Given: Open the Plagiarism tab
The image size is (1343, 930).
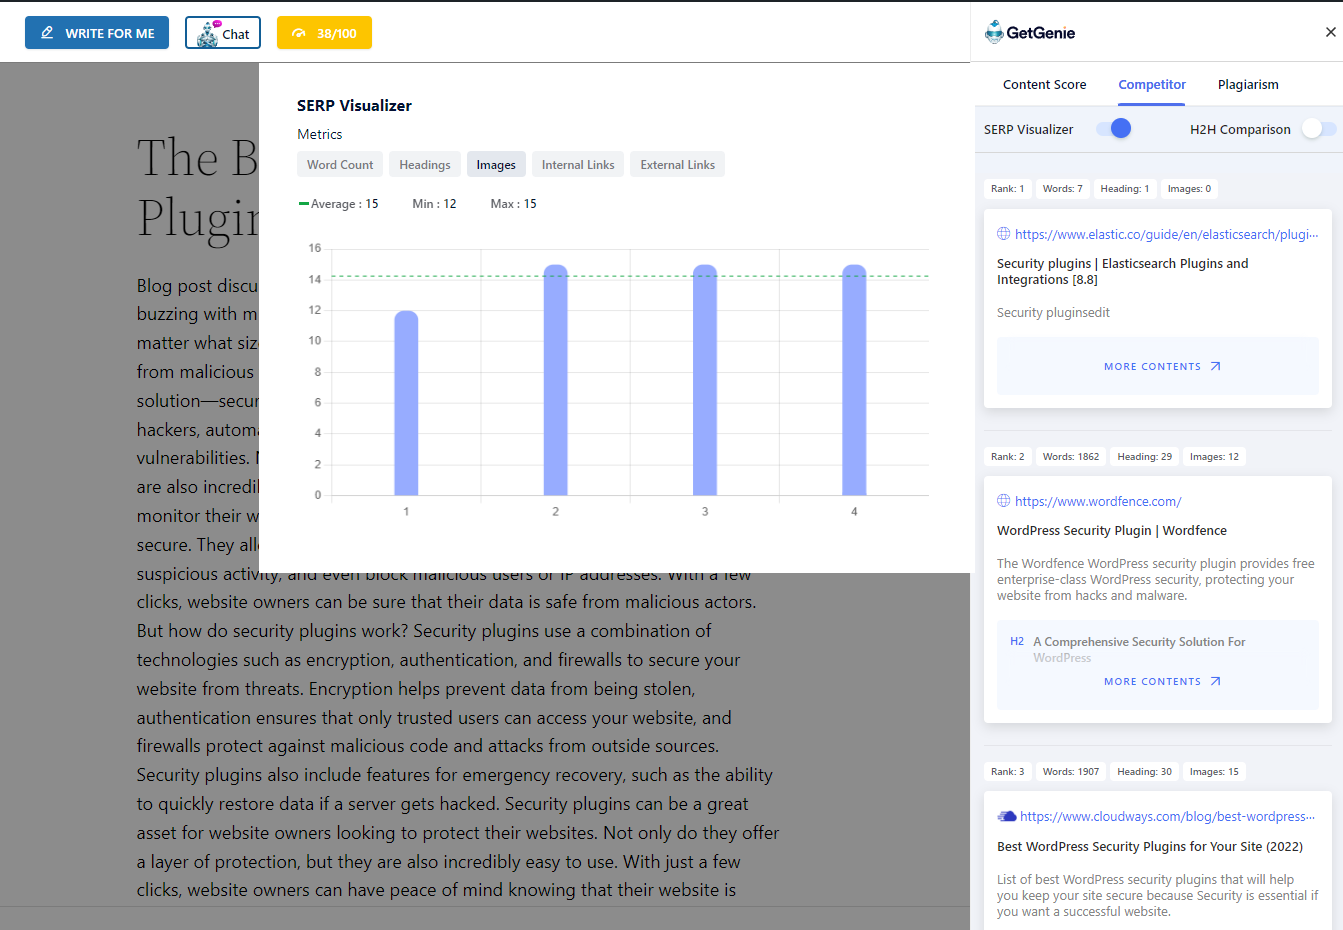Looking at the screenshot, I should 1248,85.
